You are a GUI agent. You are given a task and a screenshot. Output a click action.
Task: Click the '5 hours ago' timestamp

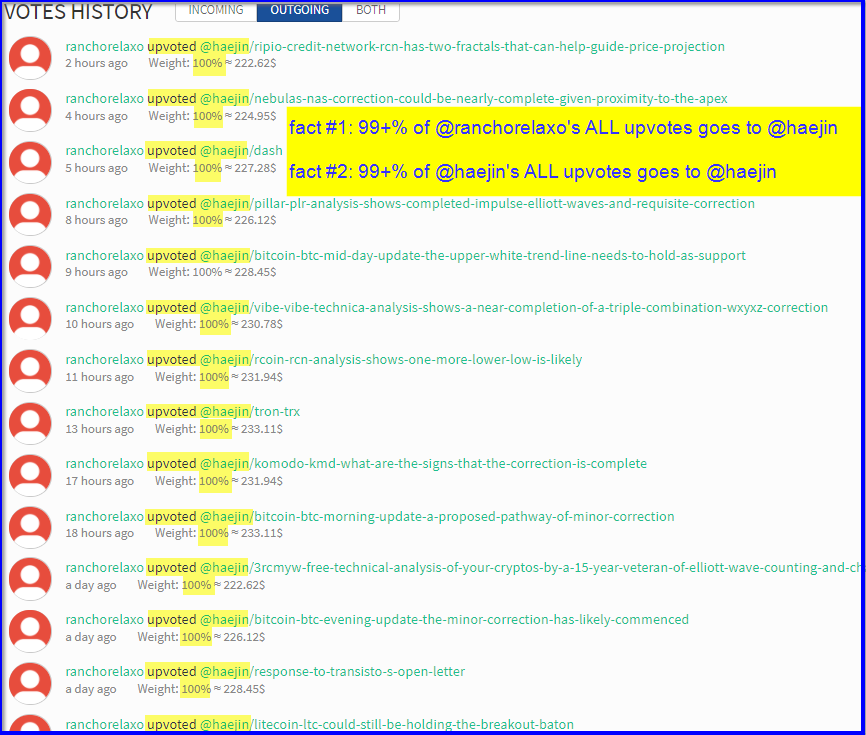tap(96, 168)
